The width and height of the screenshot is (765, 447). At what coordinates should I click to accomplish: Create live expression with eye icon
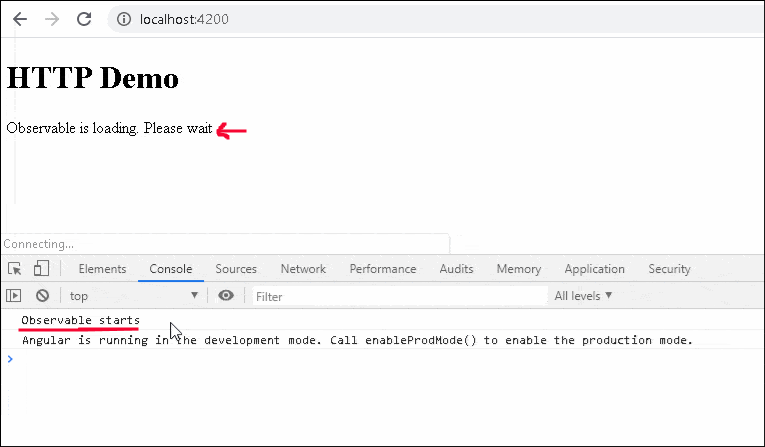[226, 296]
